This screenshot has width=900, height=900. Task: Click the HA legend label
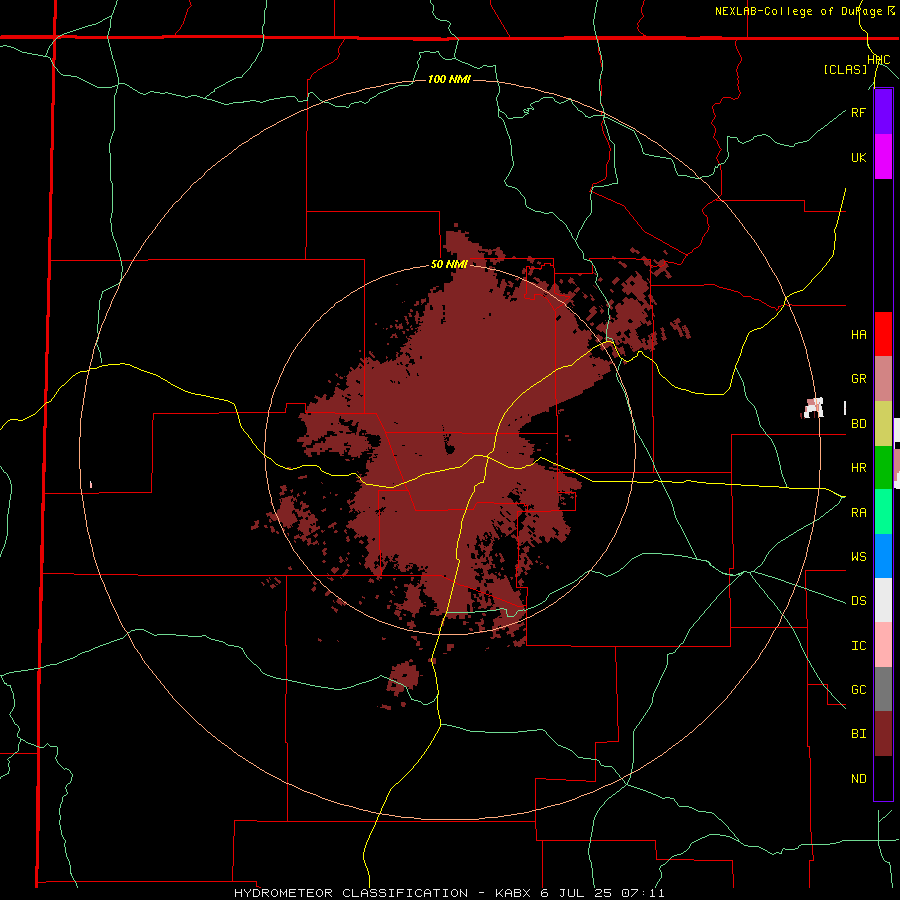pos(858,335)
